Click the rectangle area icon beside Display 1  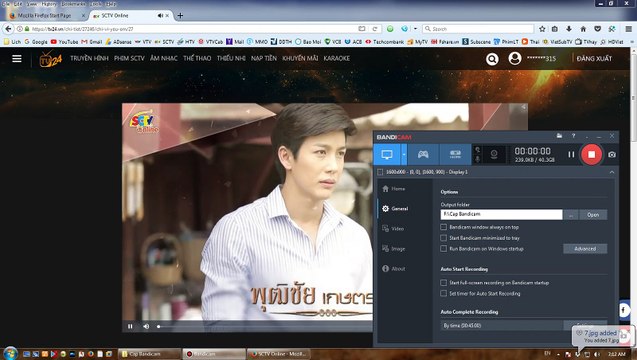[380, 172]
